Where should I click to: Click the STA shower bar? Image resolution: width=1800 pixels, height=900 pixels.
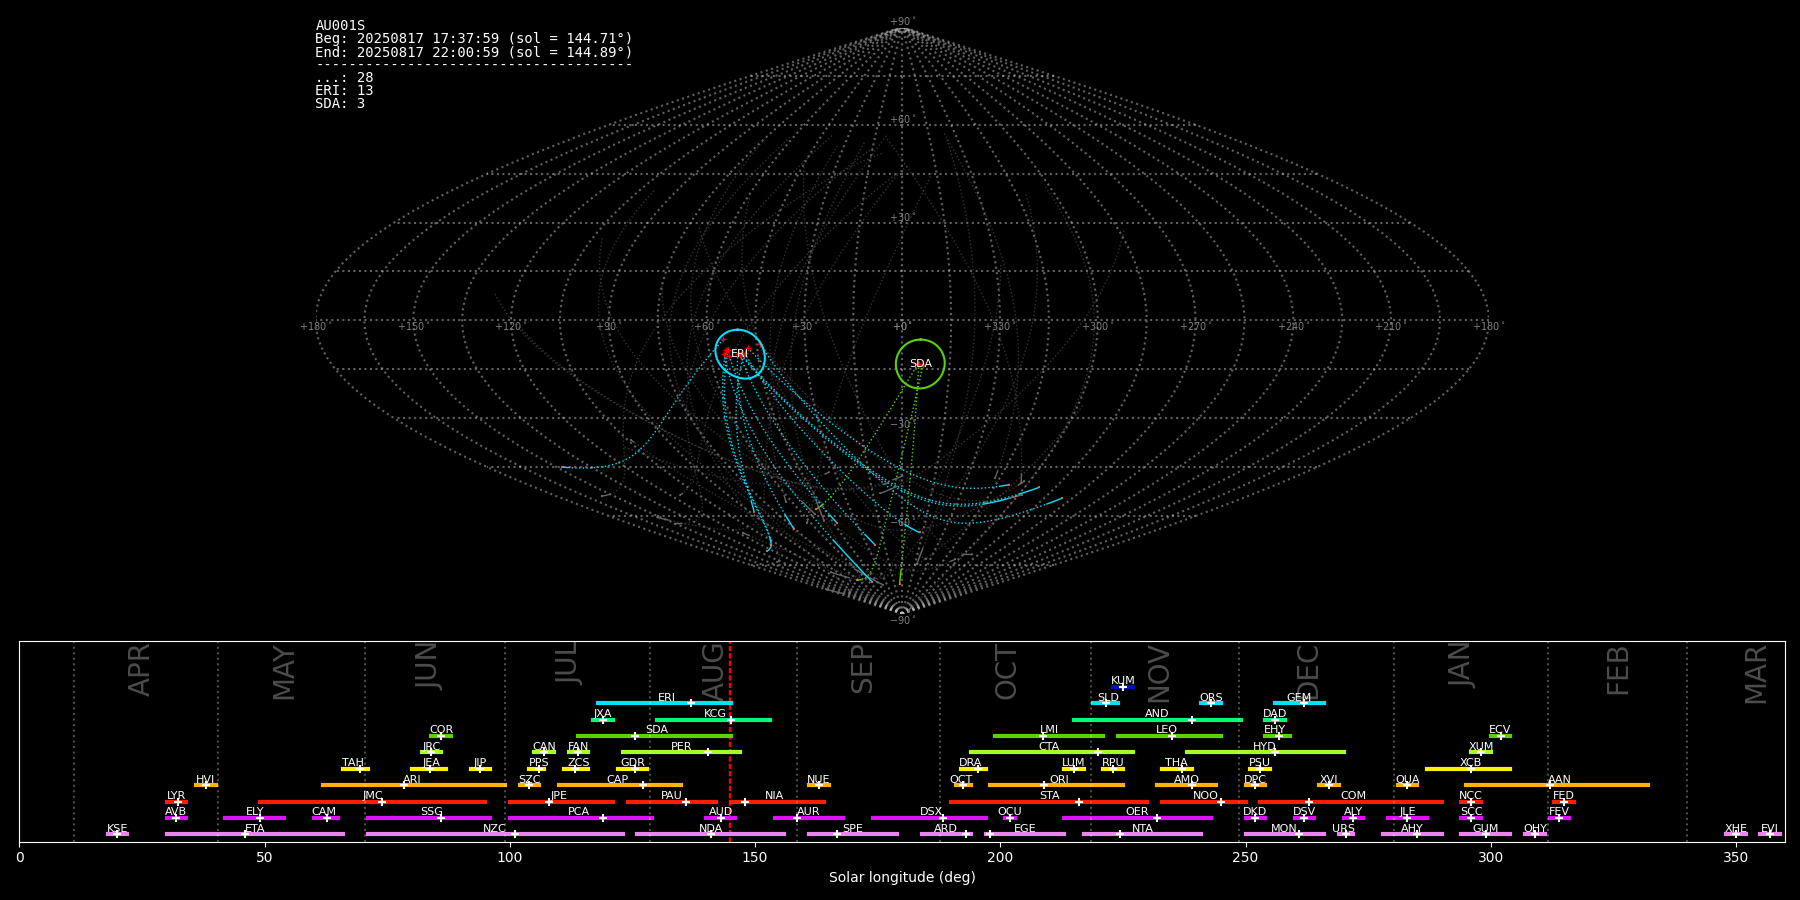(x=1049, y=802)
